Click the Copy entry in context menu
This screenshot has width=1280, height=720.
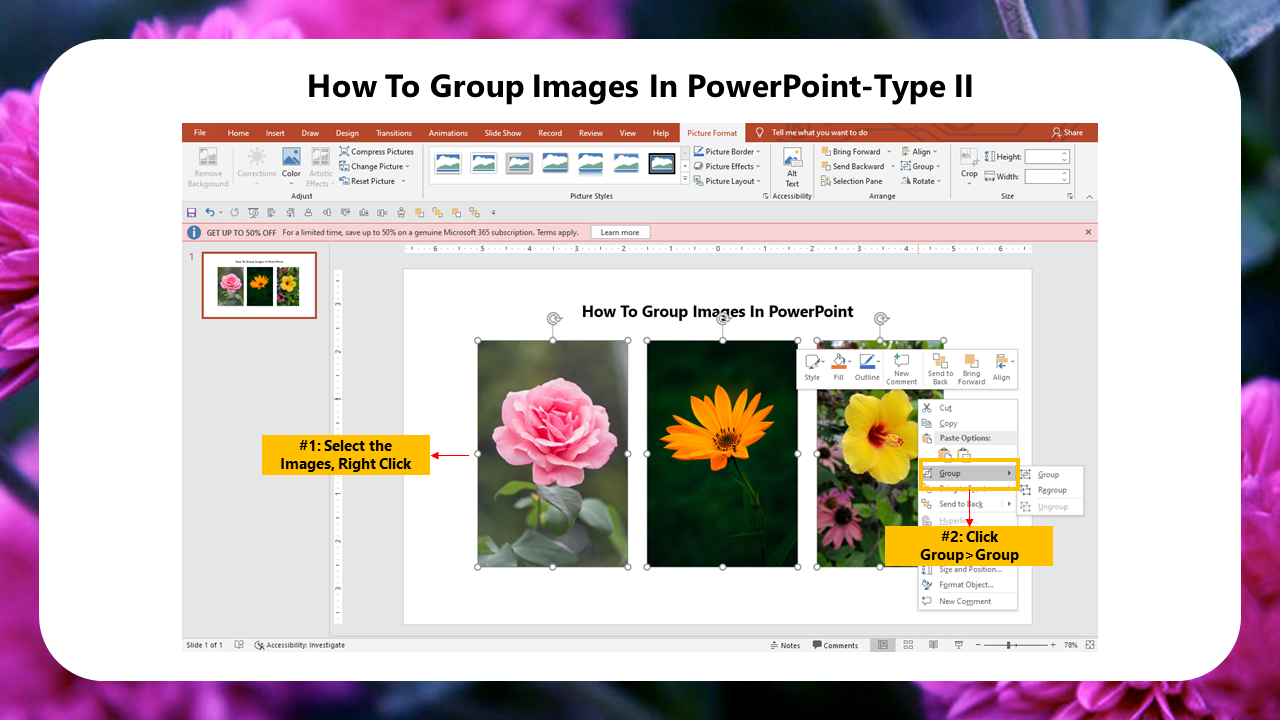pyautogui.click(x=948, y=423)
